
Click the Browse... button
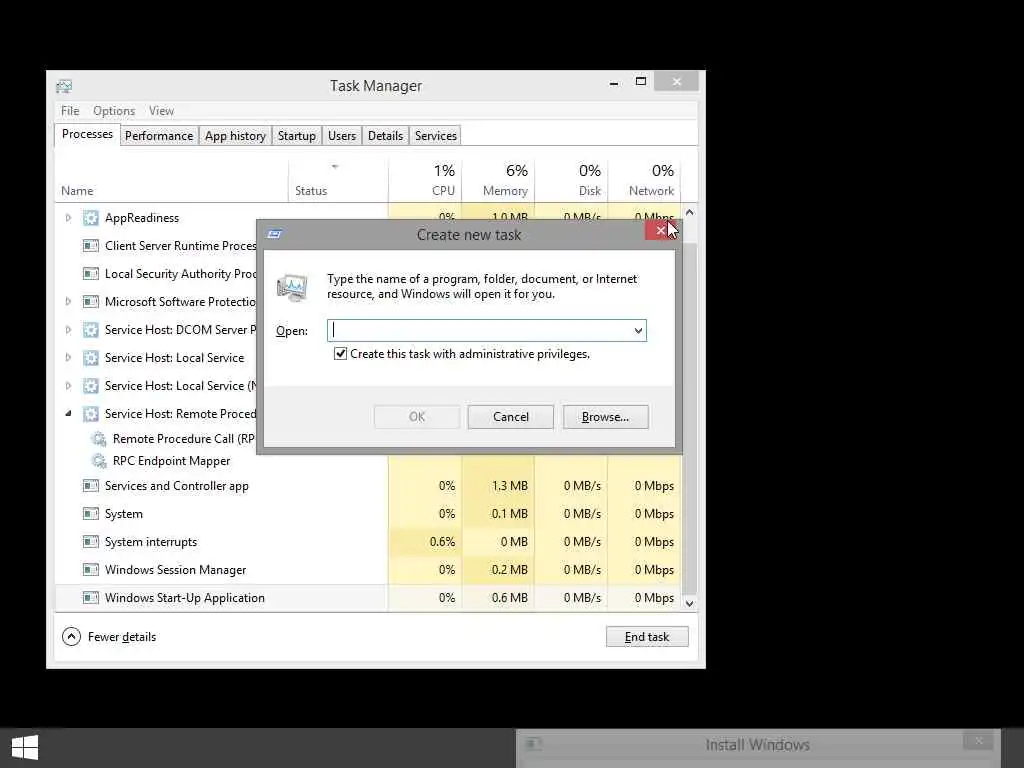pos(605,417)
